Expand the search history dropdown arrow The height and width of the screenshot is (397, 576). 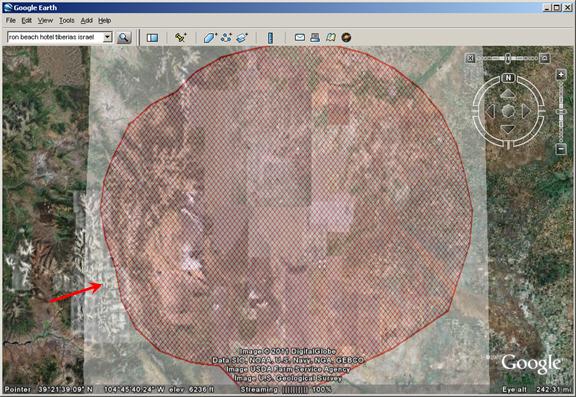coord(107,37)
